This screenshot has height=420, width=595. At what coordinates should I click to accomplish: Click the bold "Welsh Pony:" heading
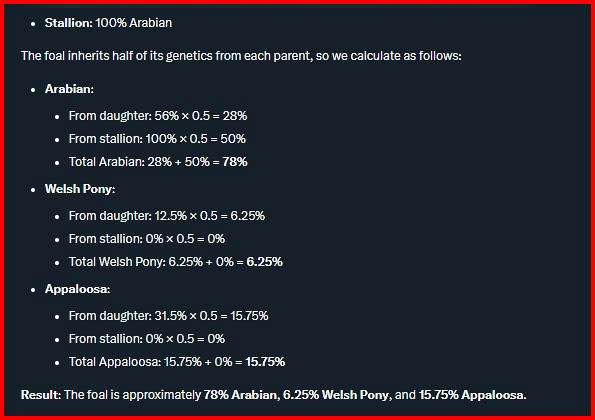tap(80, 189)
